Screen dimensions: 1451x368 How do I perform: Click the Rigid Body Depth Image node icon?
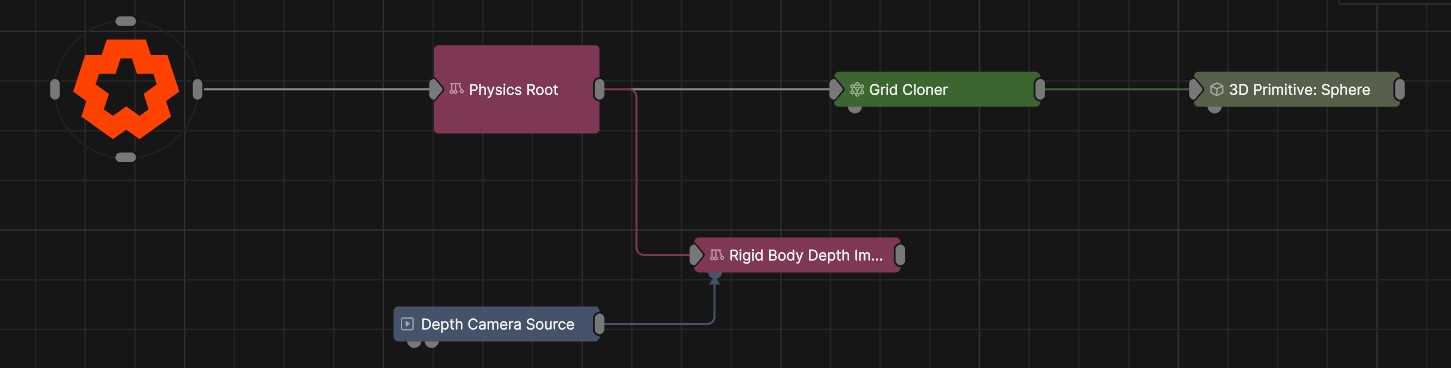point(716,255)
